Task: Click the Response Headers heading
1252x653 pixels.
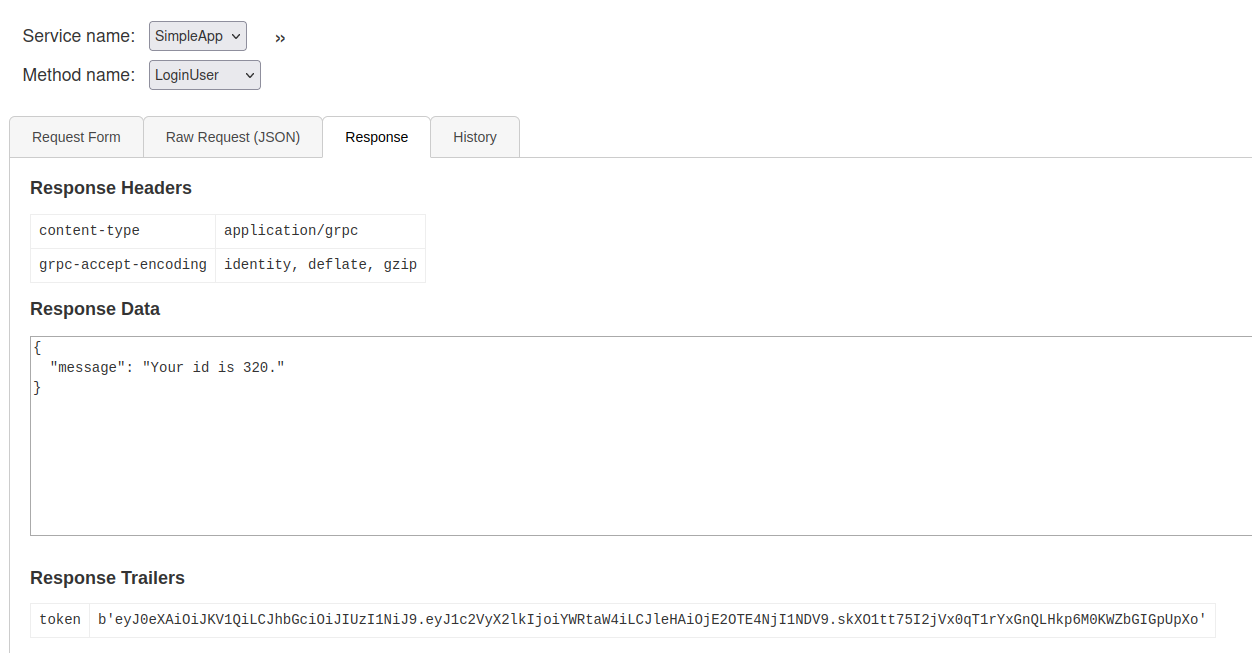Action: 111,188
